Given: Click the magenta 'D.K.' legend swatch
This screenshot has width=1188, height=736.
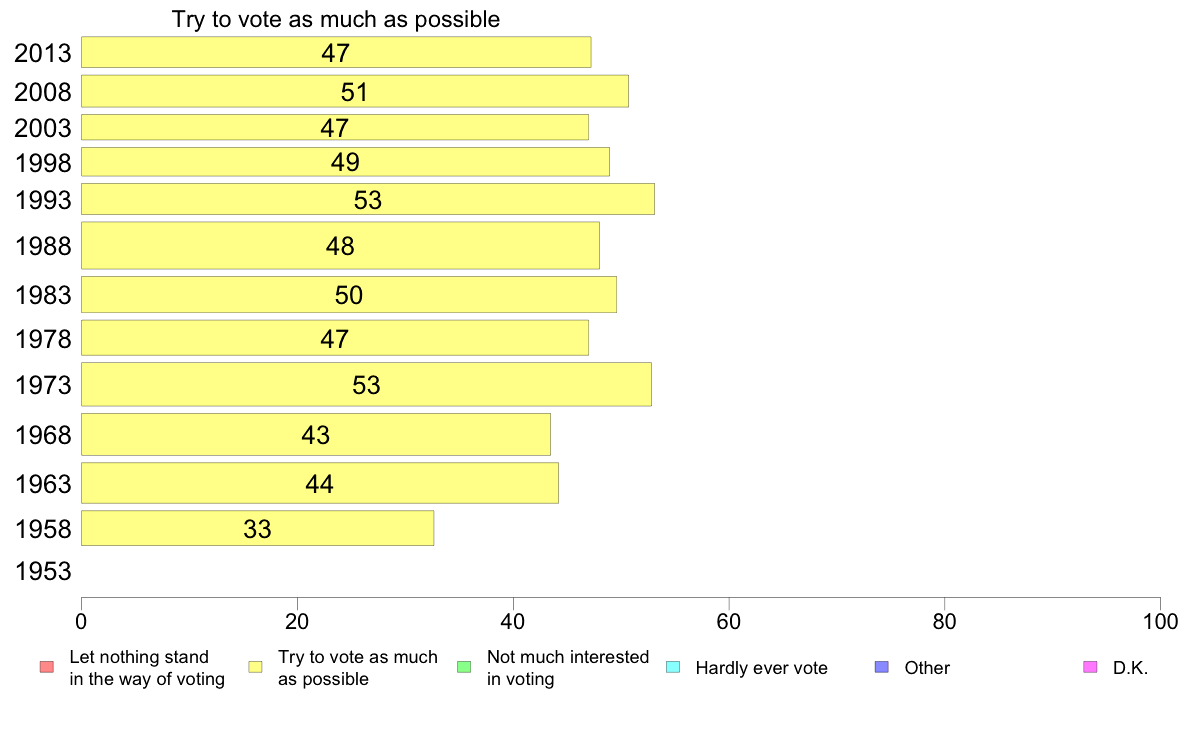Looking at the screenshot, I should (x=1090, y=667).
